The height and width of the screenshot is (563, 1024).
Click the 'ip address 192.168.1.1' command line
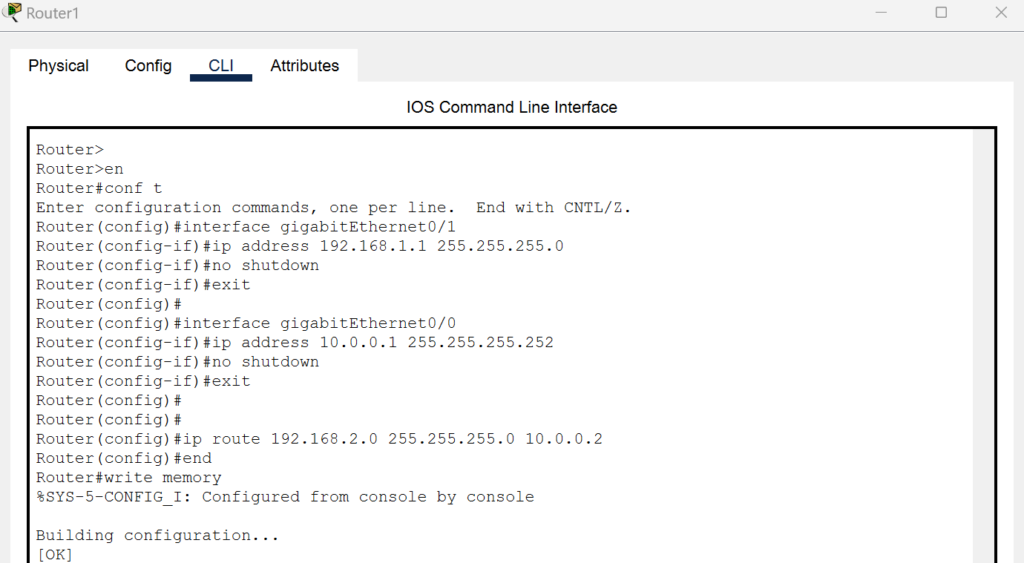[x=300, y=246]
